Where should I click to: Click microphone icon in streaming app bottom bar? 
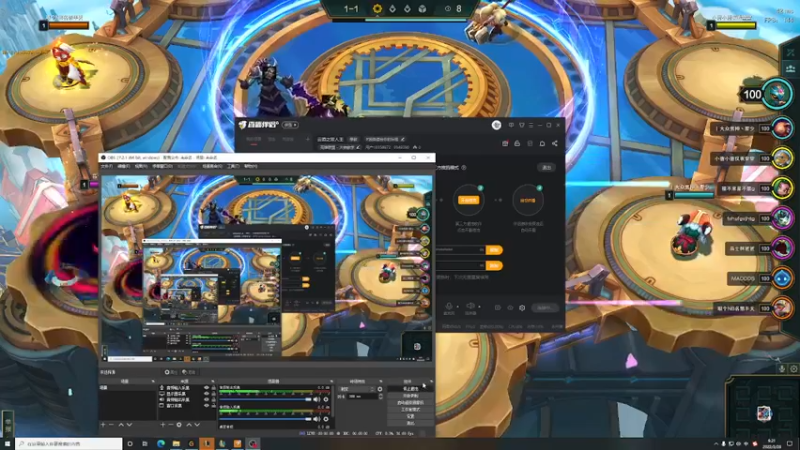(x=449, y=306)
